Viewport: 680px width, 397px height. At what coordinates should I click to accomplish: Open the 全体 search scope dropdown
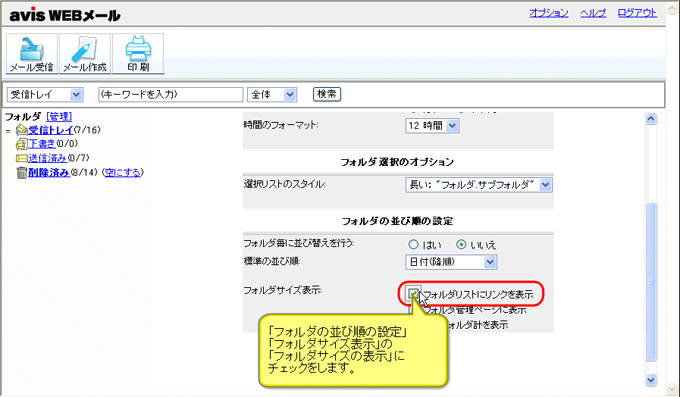coord(272,95)
